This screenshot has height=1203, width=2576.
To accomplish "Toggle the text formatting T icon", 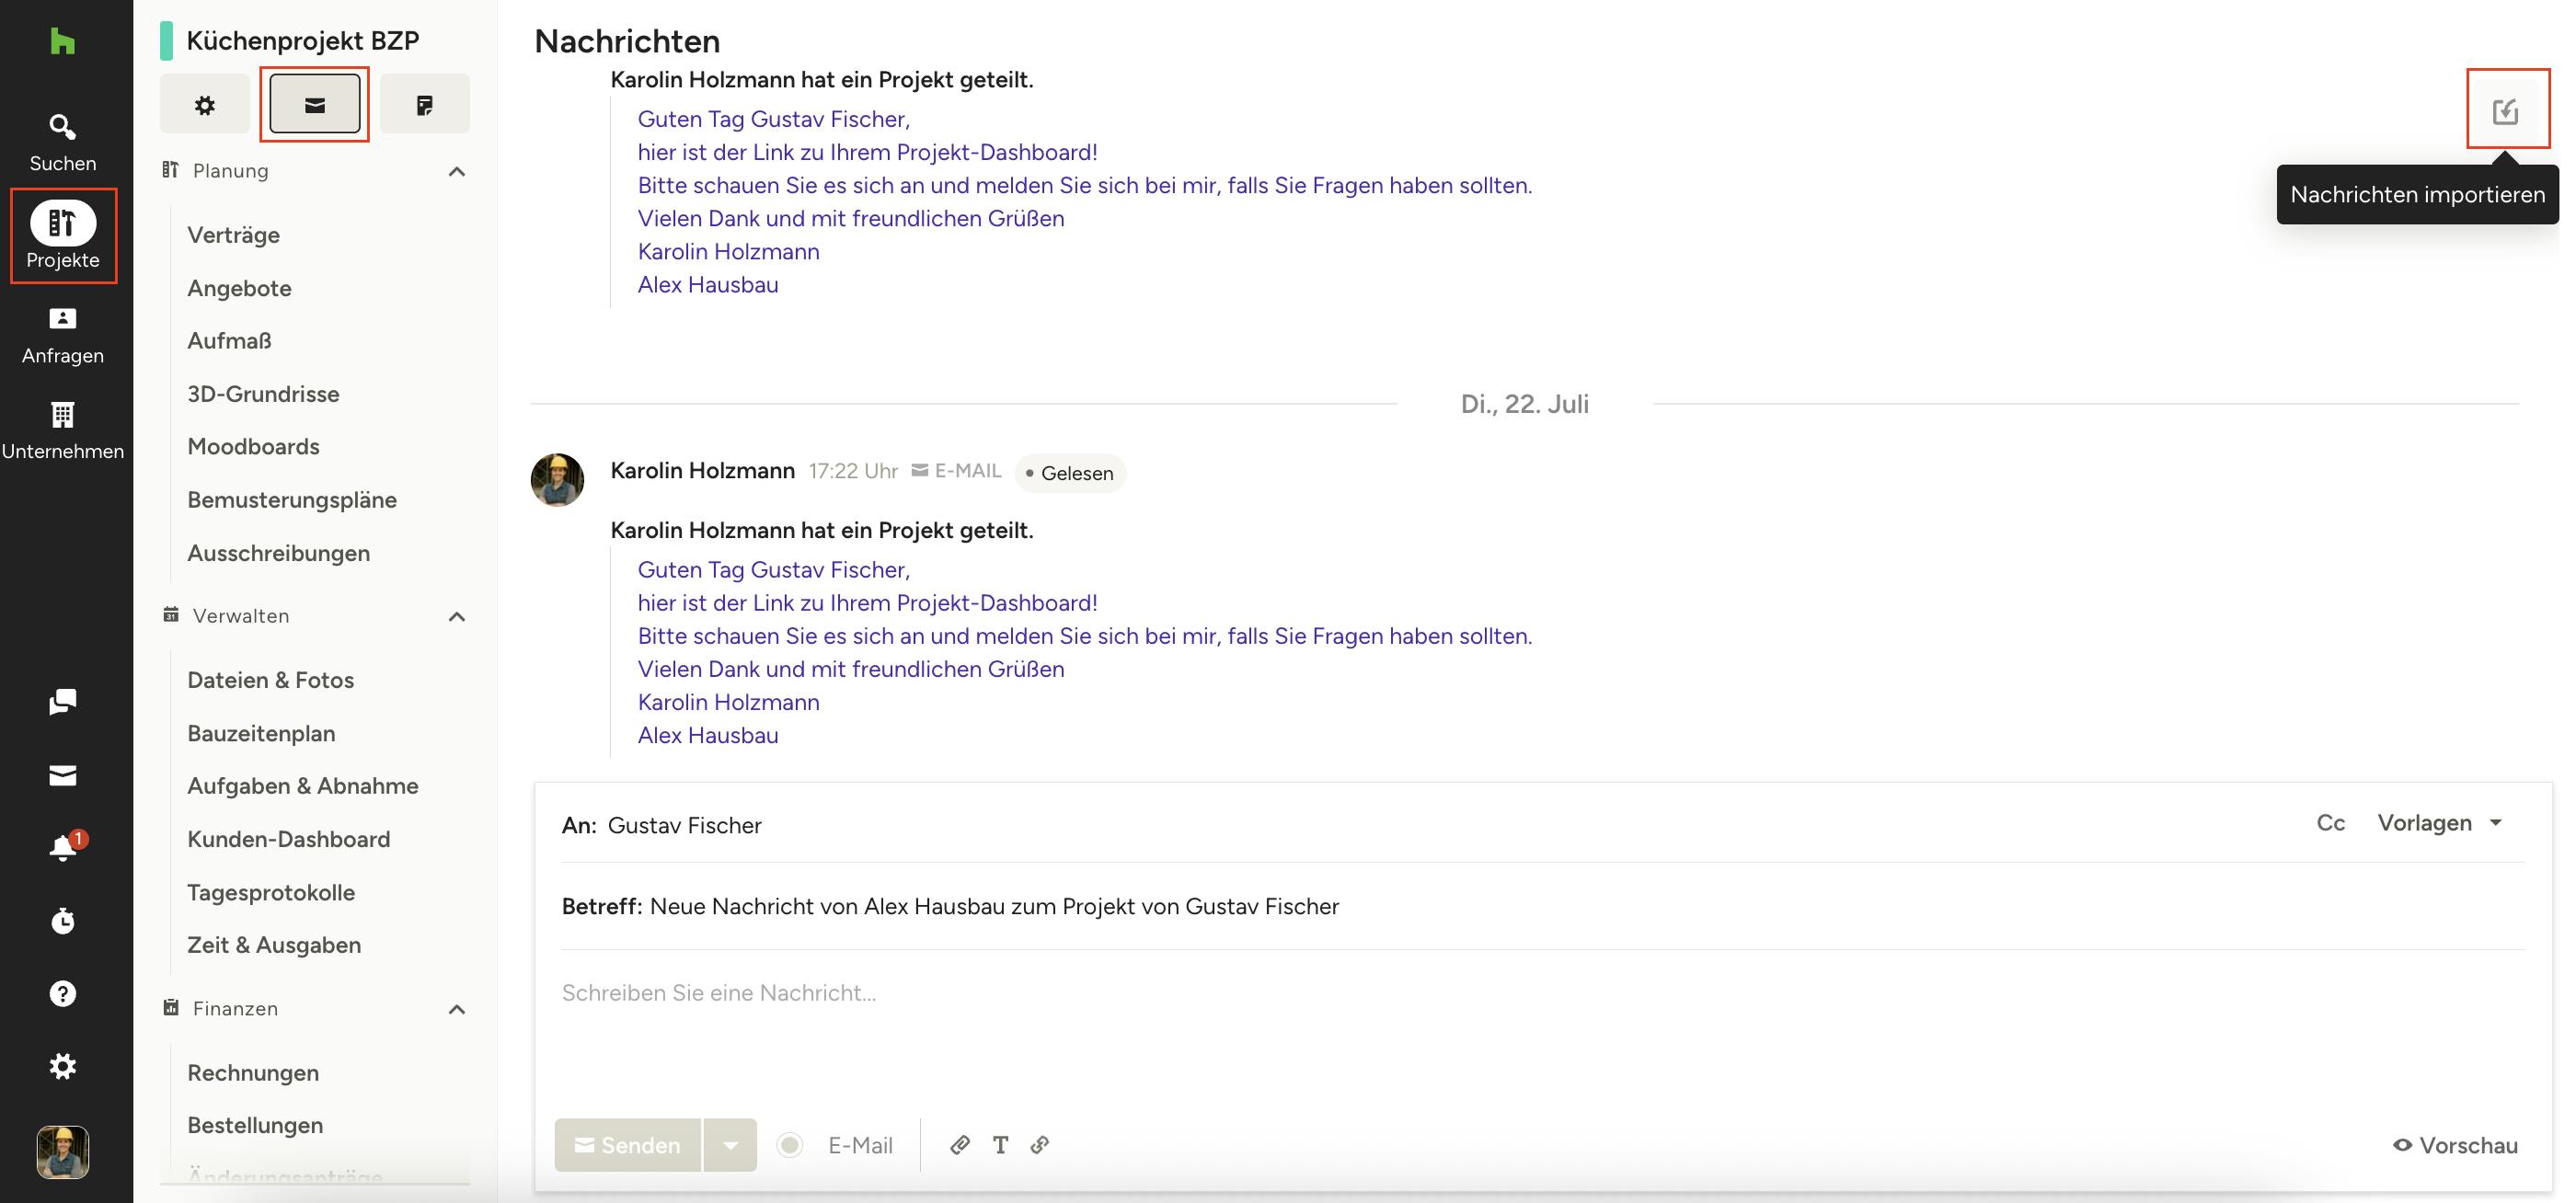I will pos(1000,1145).
